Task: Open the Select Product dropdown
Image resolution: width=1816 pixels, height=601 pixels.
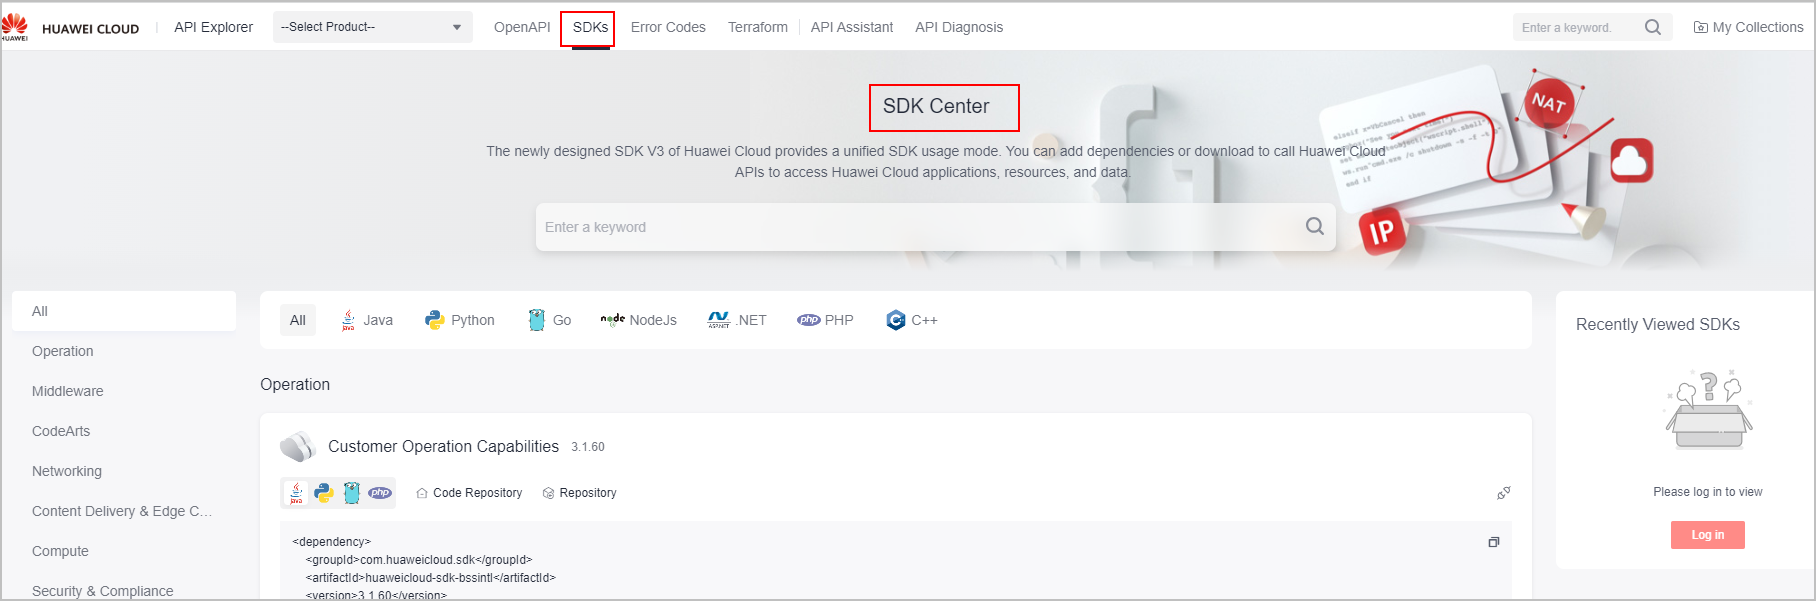Action: point(372,27)
